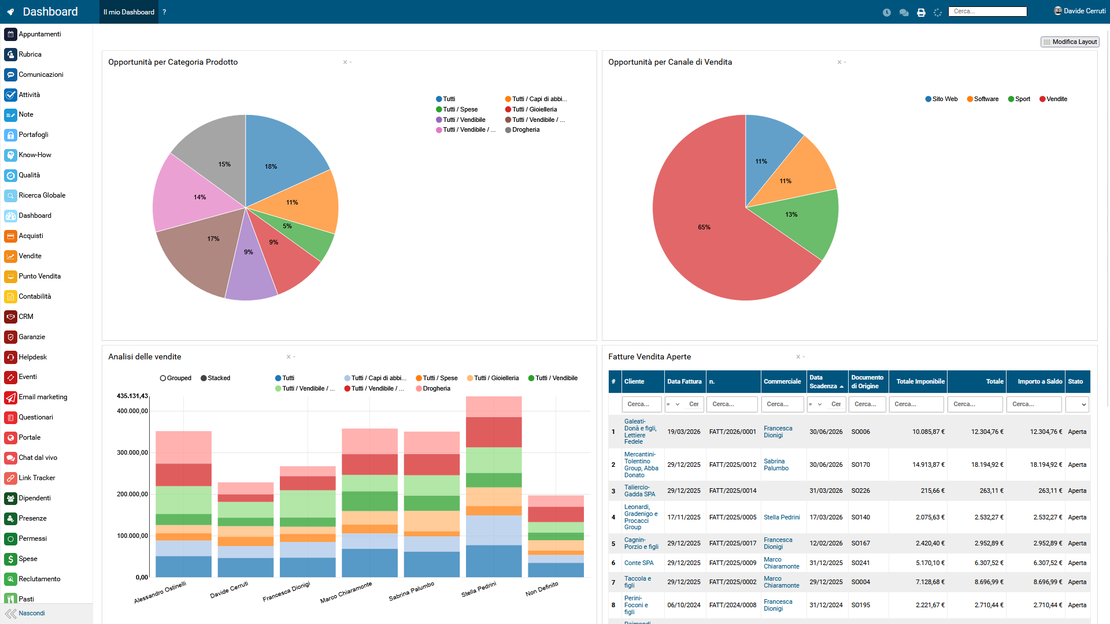Open Sabrina Palumbo commerciale link
This screenshot has height=624, width=1110.
[777, 465]
